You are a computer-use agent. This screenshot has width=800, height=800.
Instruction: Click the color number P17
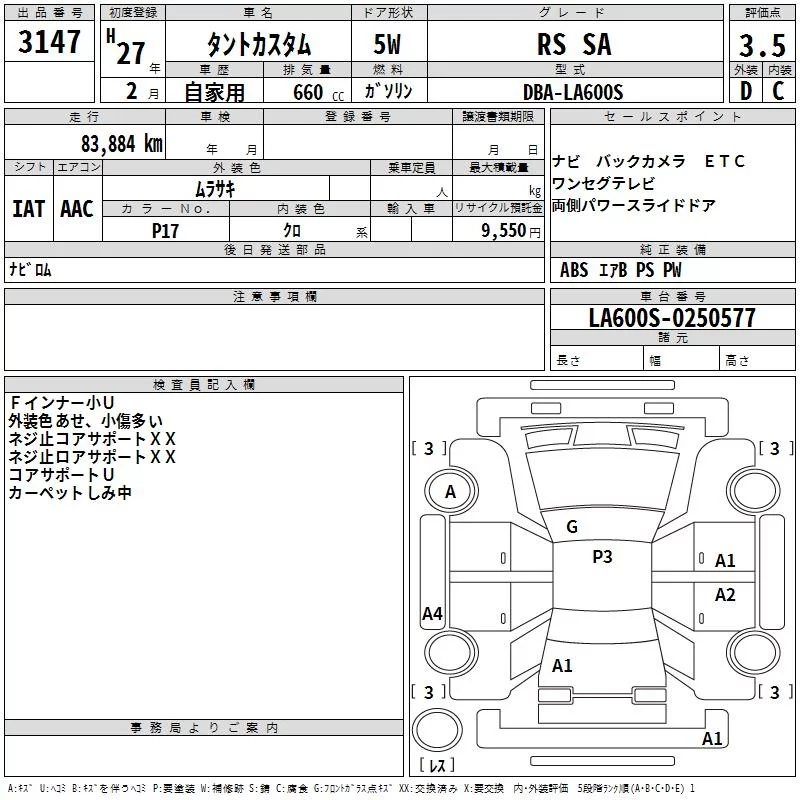(x=165, y=231)
